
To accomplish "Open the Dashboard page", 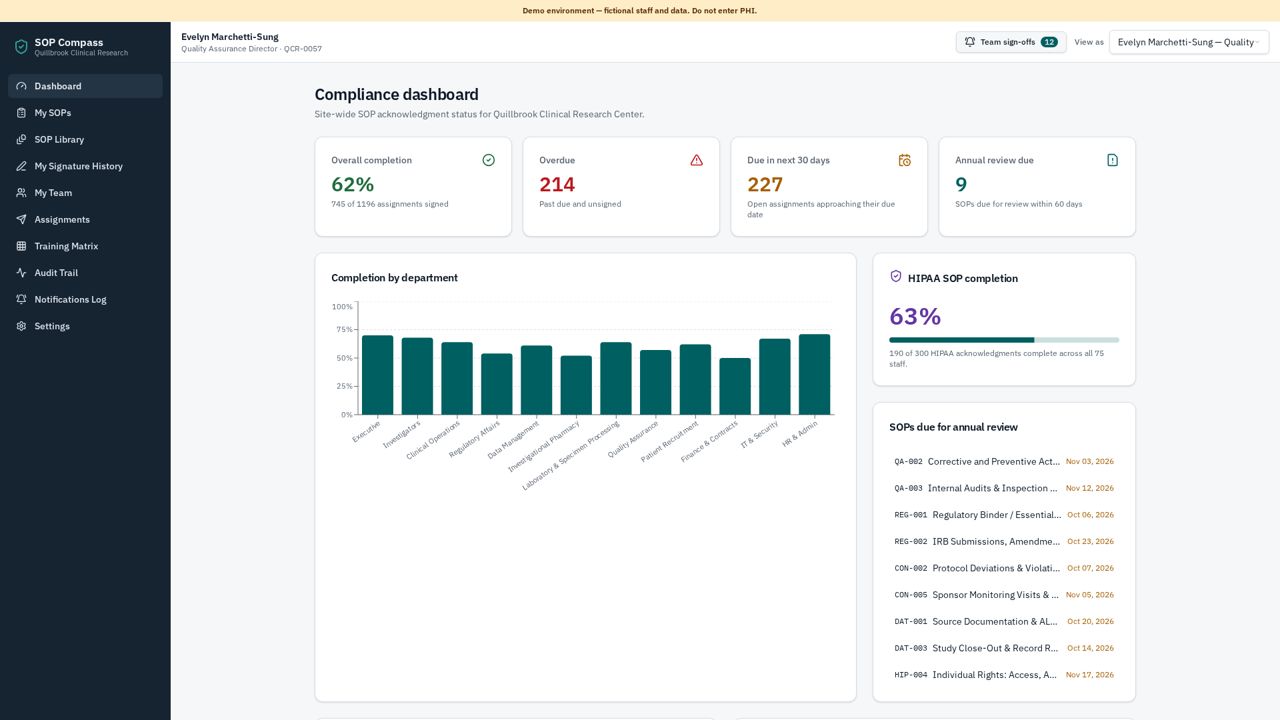I will [x=85, y=86].
